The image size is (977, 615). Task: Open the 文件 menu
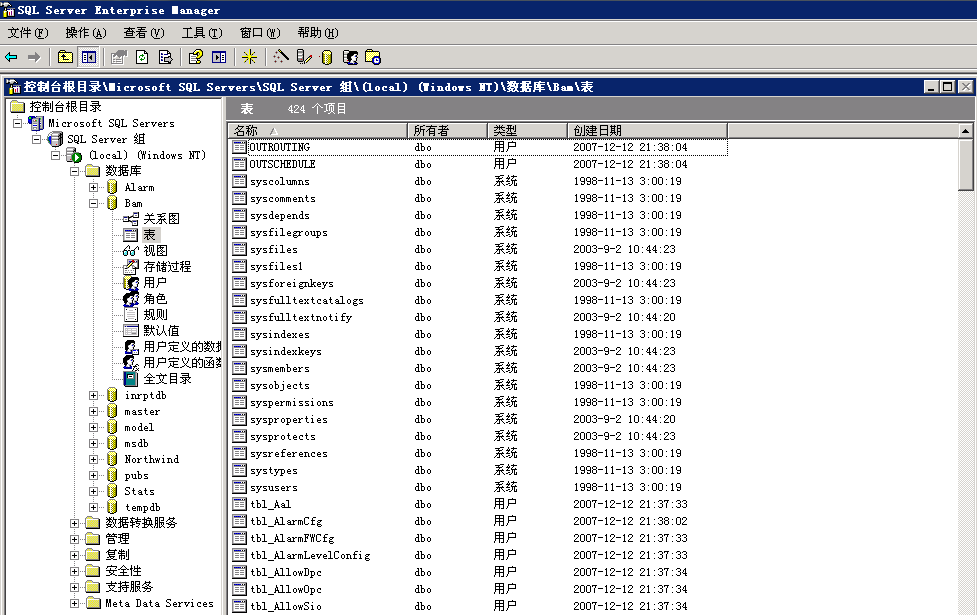(28, 33)
